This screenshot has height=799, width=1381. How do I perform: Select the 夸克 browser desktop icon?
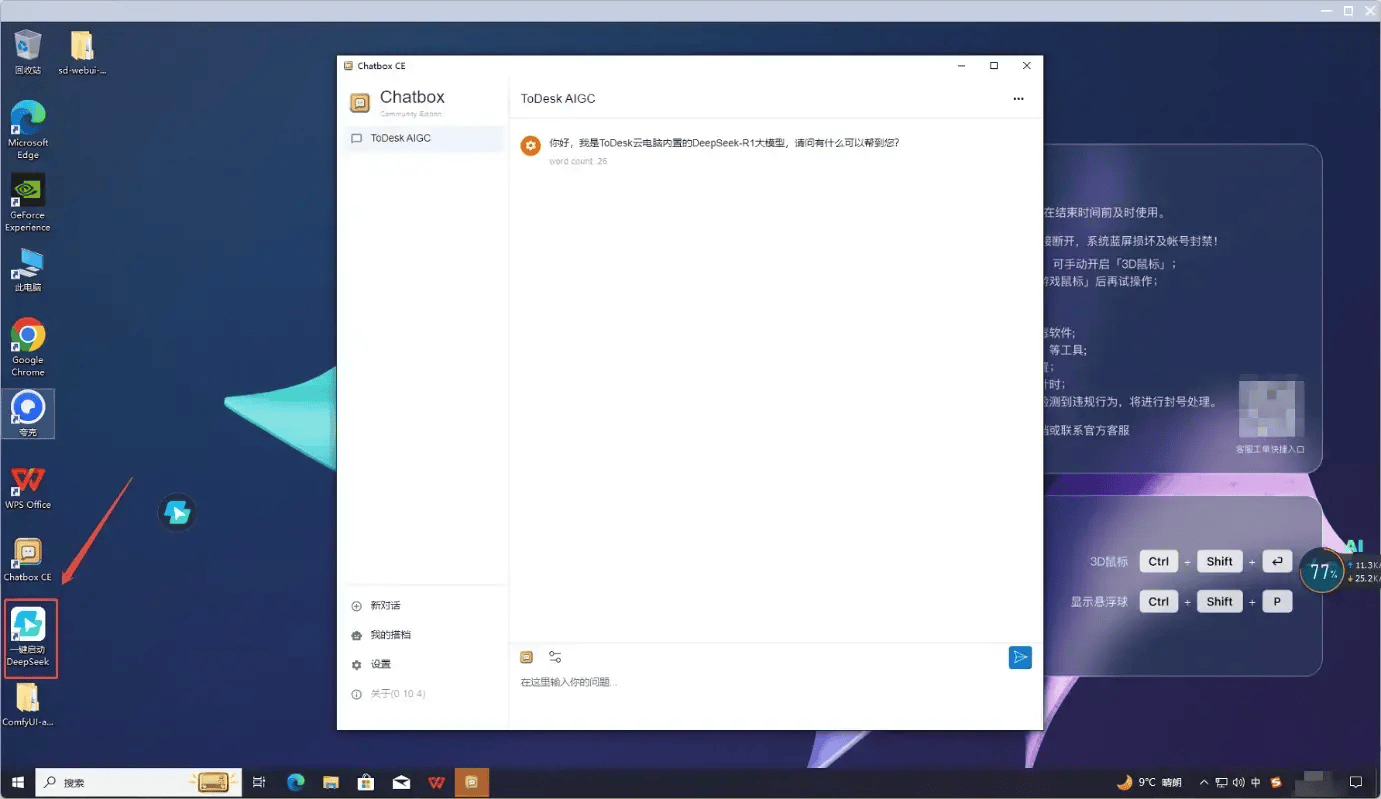pos(28,413)
